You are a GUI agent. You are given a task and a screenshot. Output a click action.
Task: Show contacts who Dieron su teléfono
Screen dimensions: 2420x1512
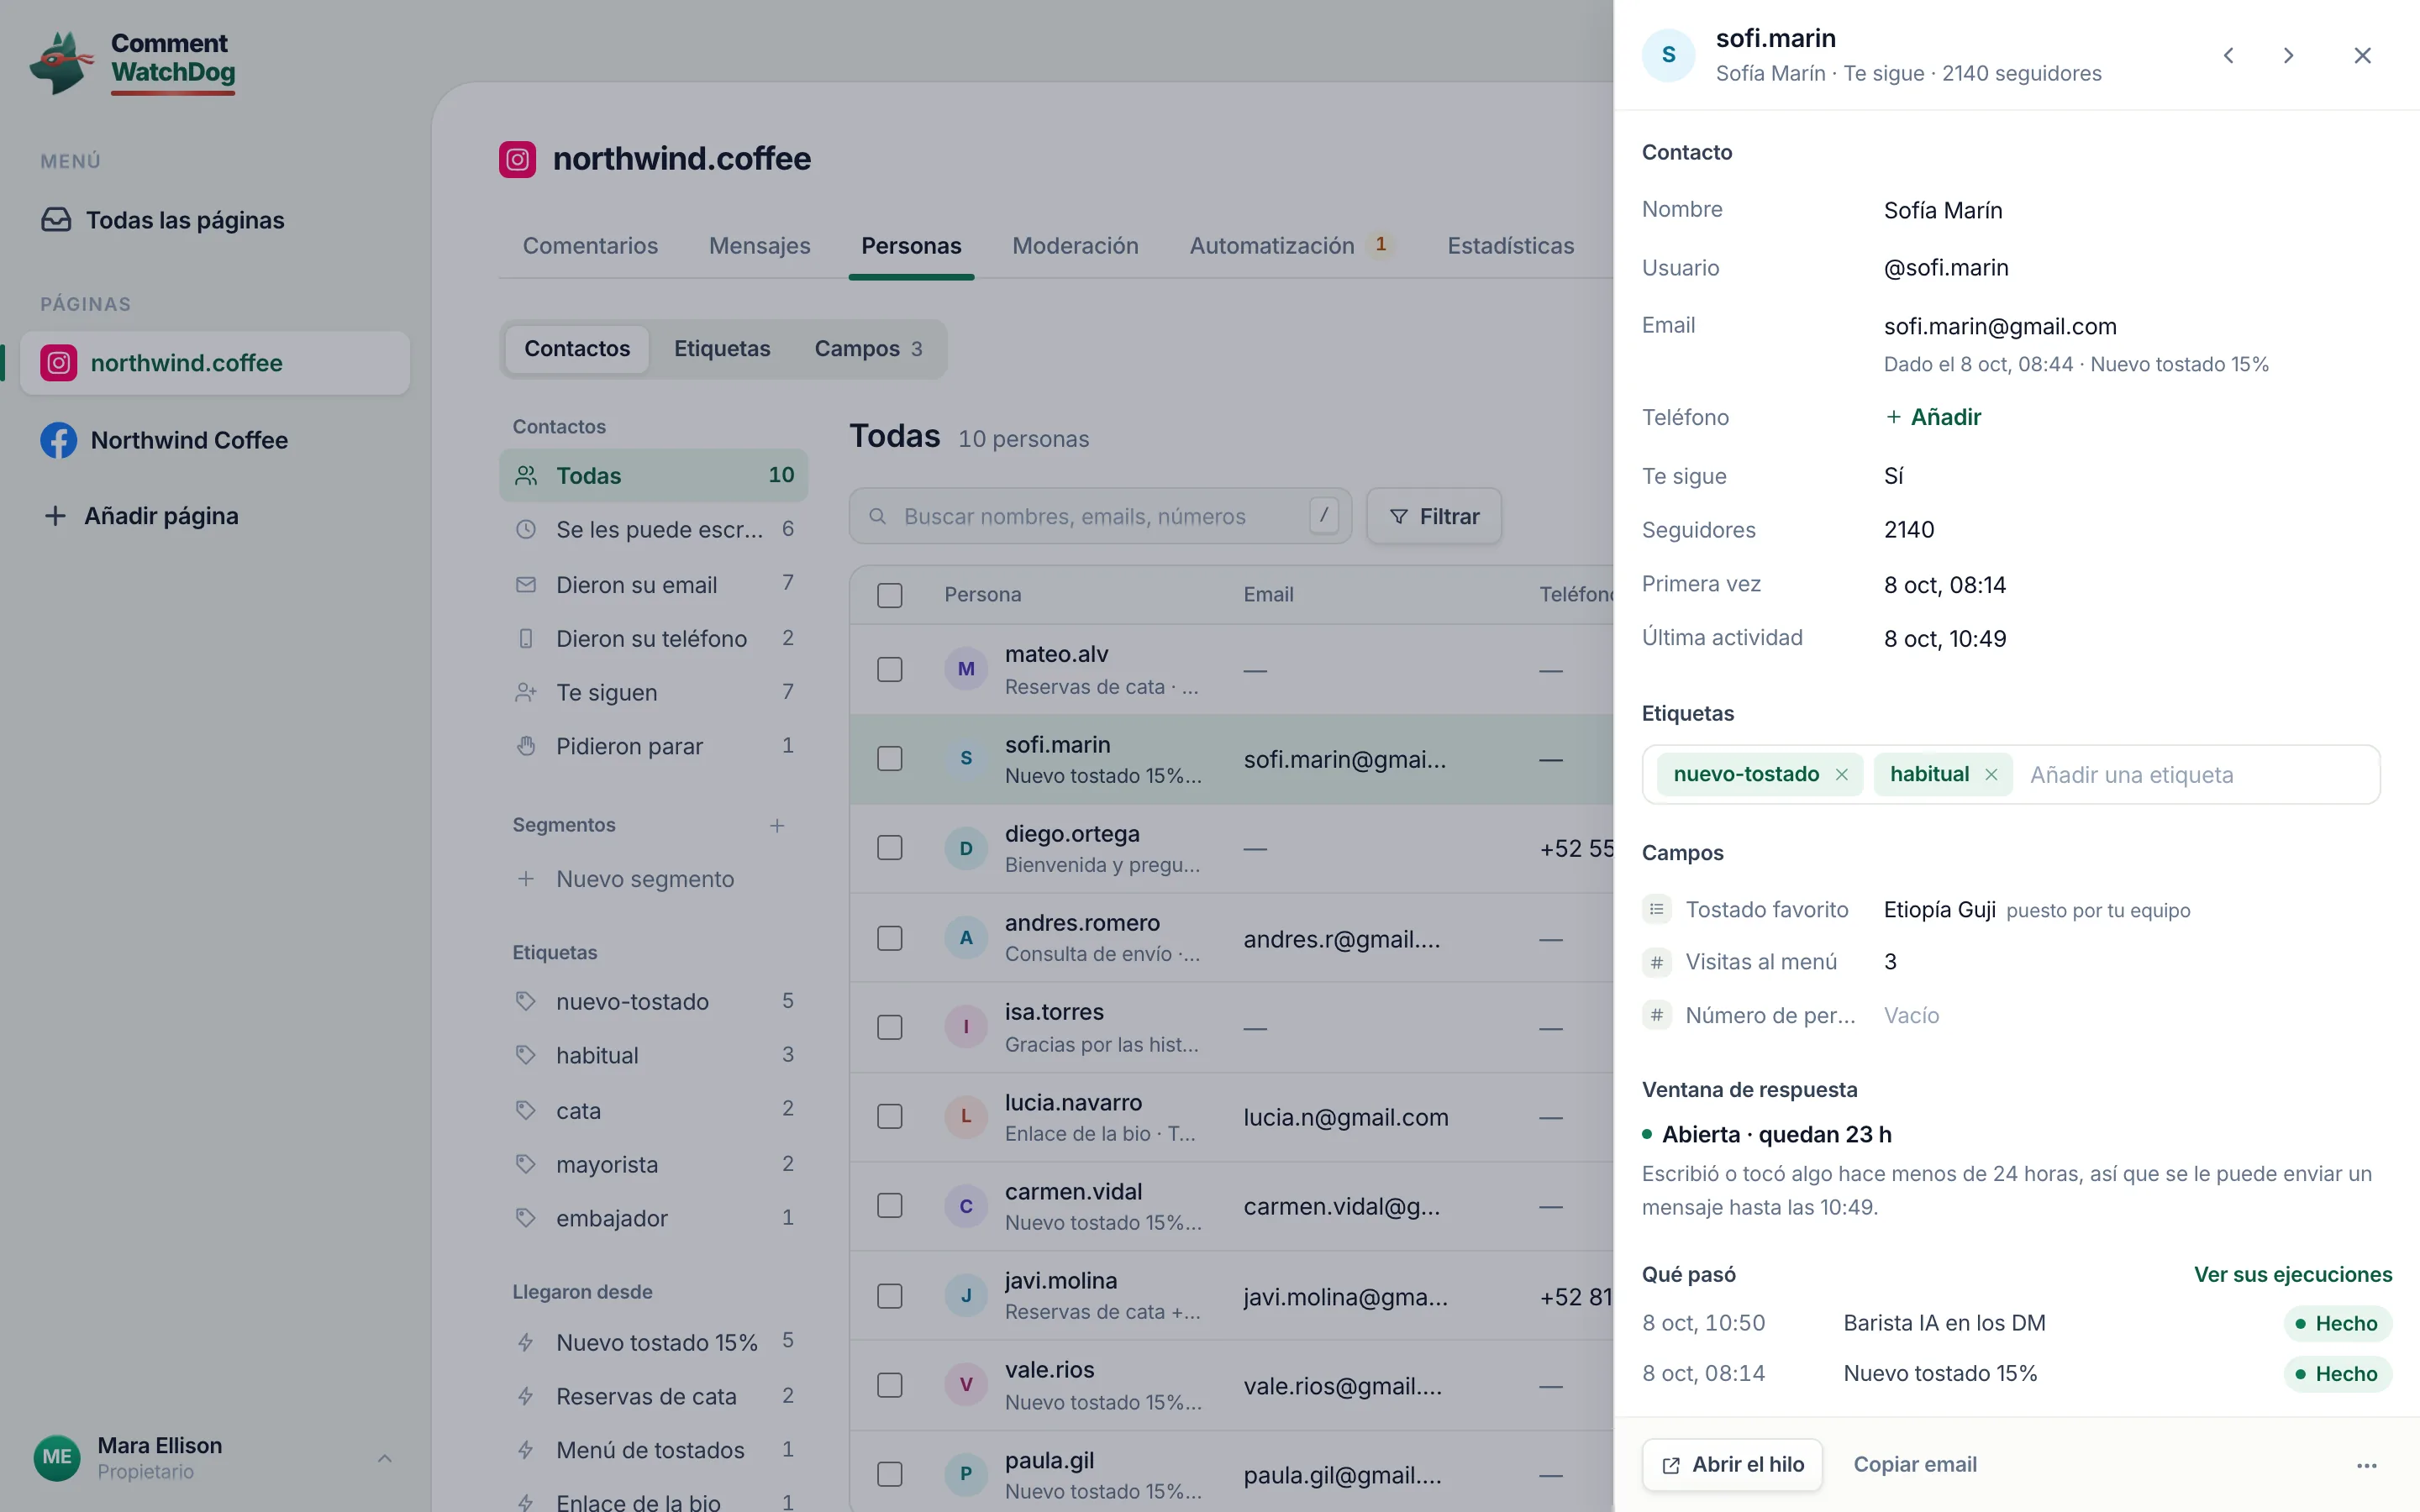point(653,638)
